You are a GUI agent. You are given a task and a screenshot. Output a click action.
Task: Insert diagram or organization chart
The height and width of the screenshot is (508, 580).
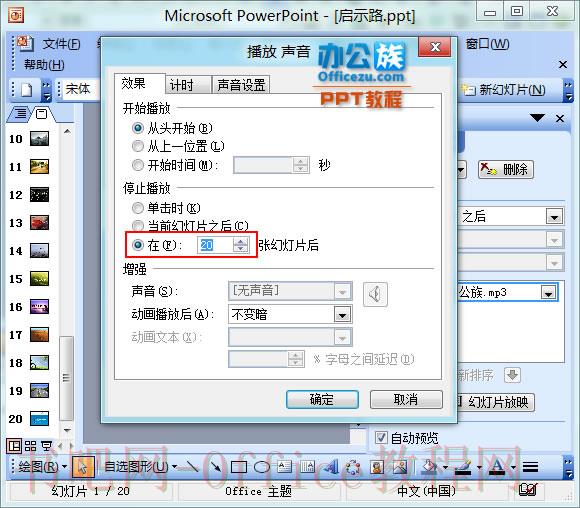coord(354,467)
